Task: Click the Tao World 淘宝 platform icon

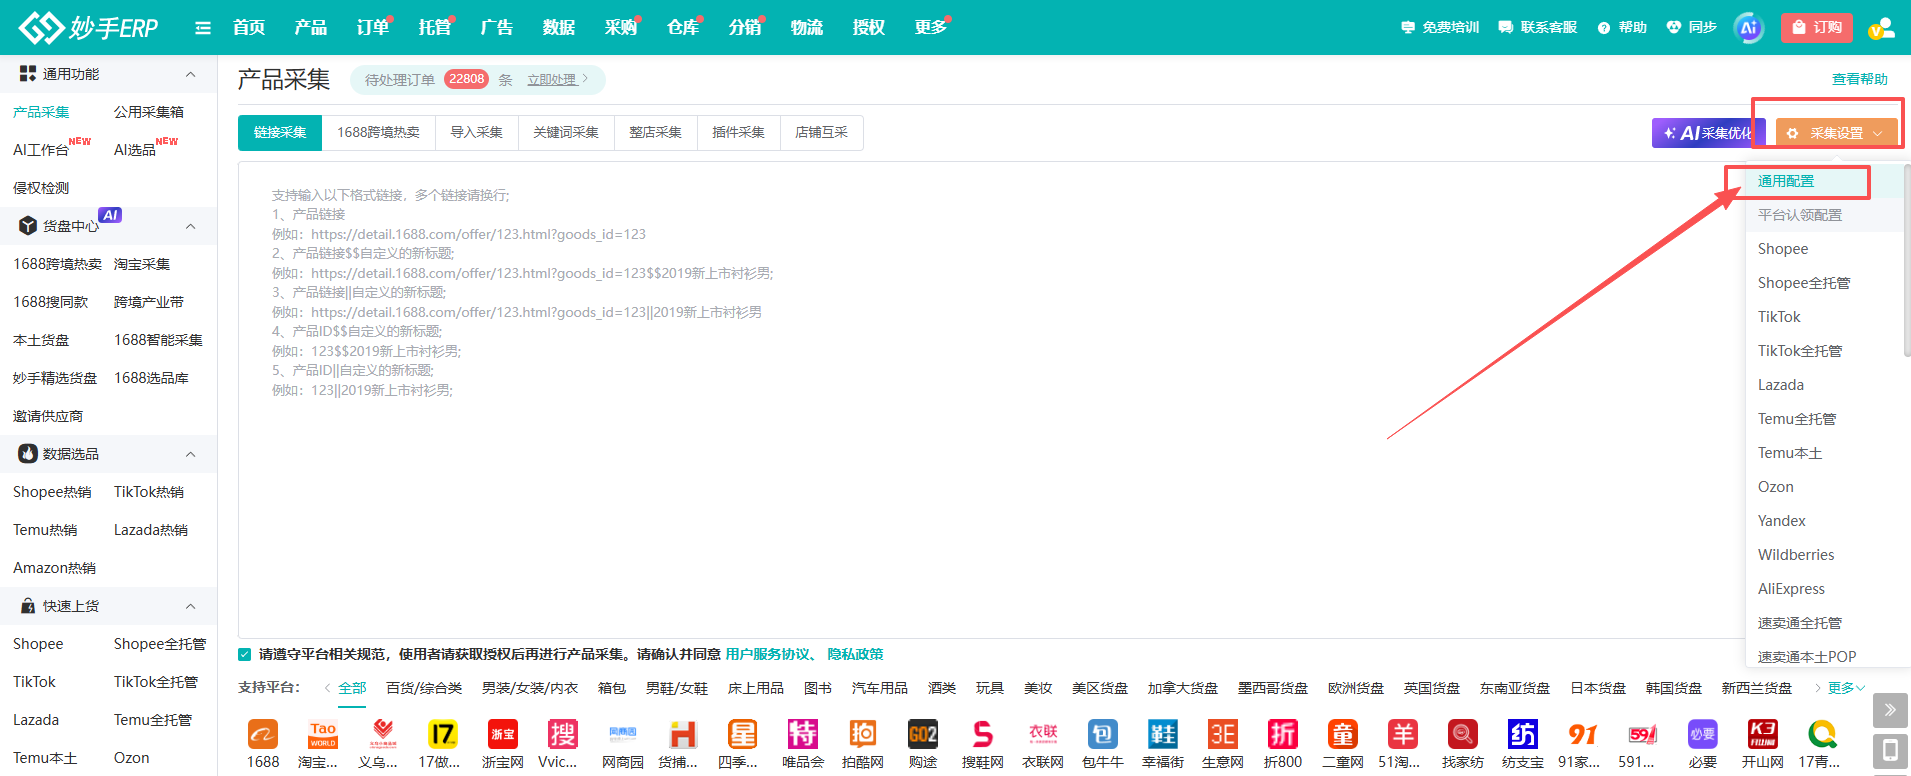Action: click(322, 734)
